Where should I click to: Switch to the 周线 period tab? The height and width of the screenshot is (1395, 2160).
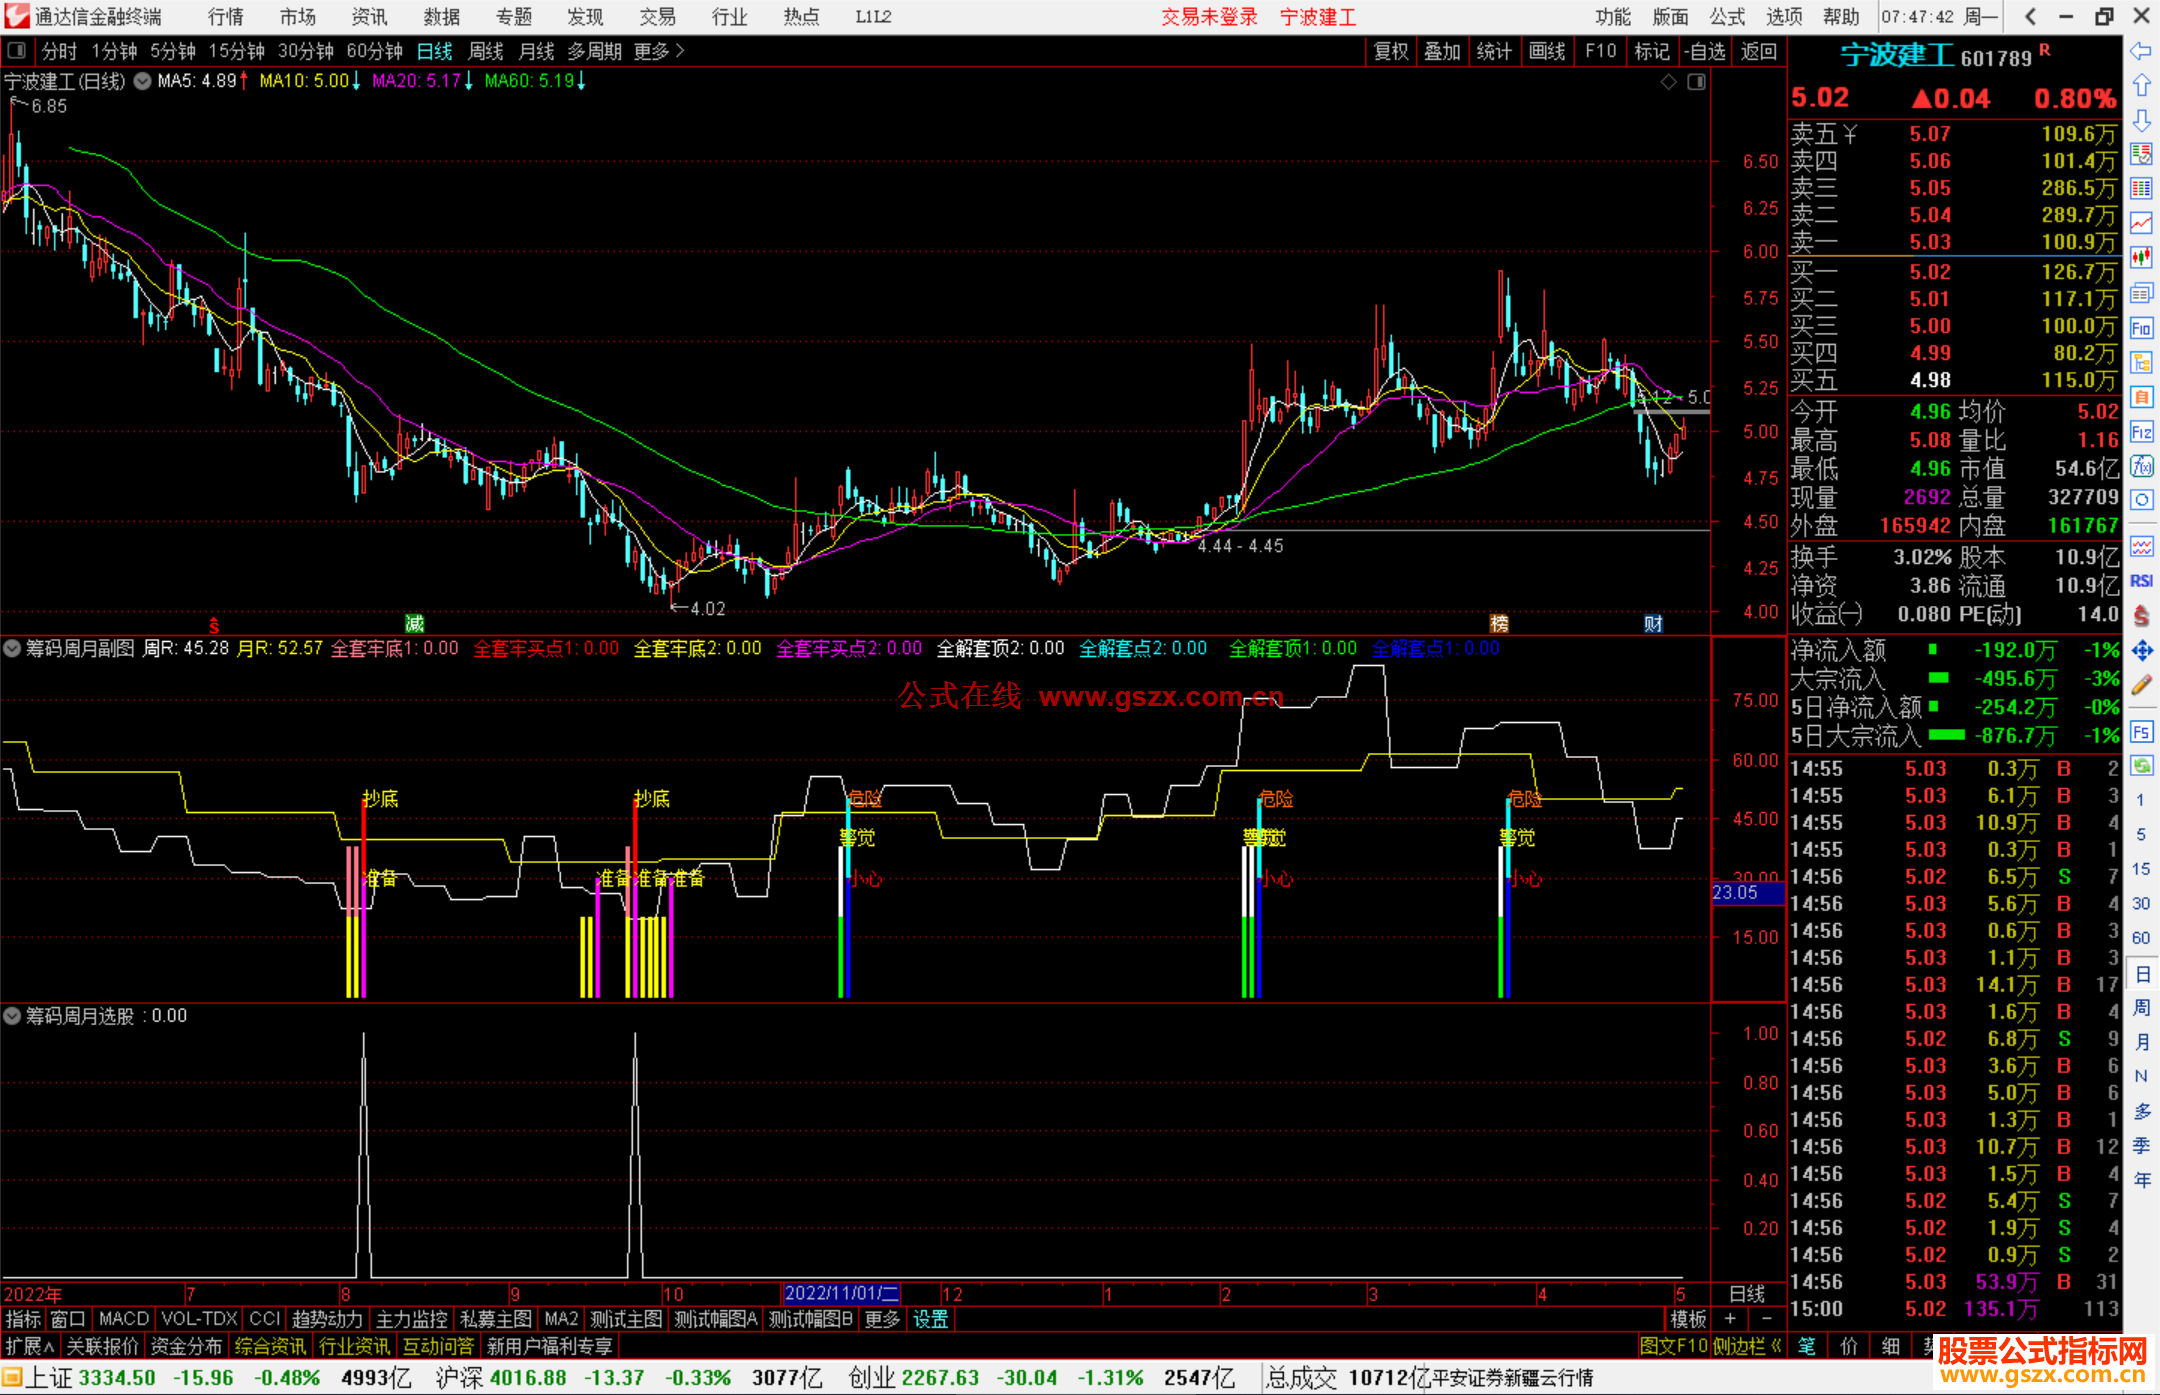tap(486, 51)
